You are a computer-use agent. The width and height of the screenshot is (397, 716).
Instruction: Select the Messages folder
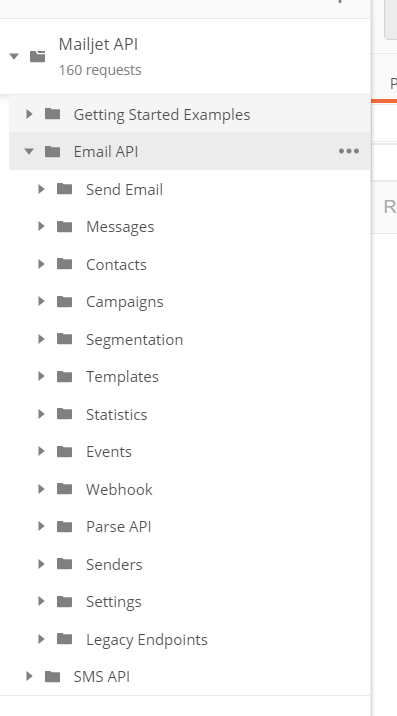pyautogui.click(x=190, y=226)
